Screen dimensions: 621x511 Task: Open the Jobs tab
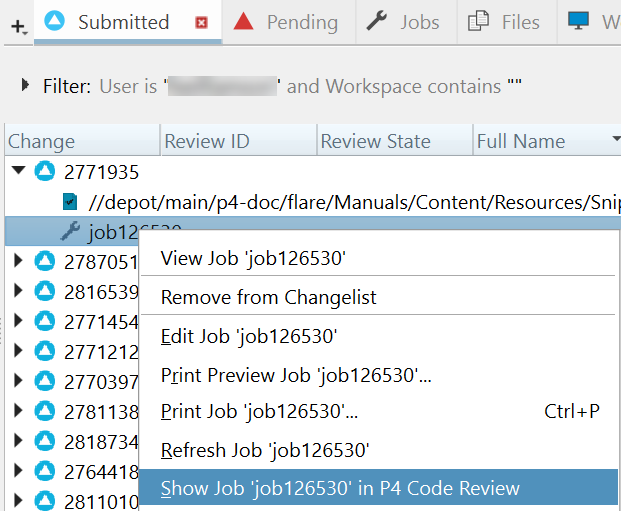(x=403, y=22)
